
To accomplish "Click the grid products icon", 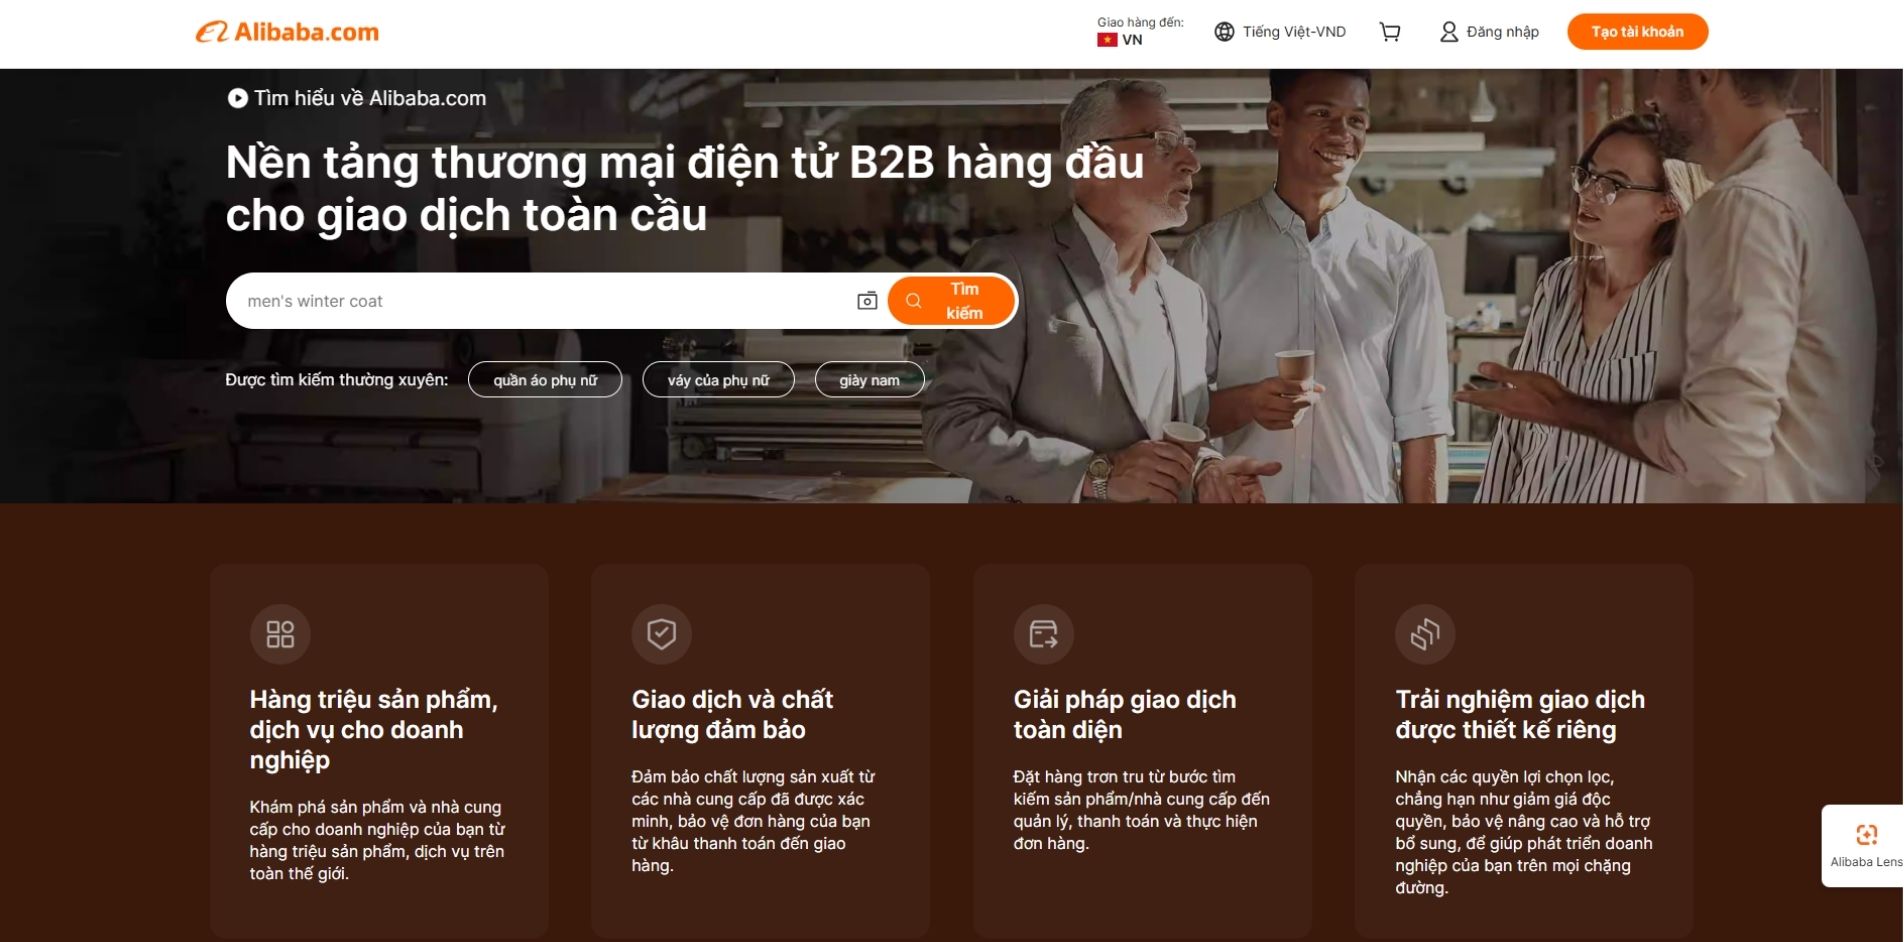I will click(x=280, y=634).
